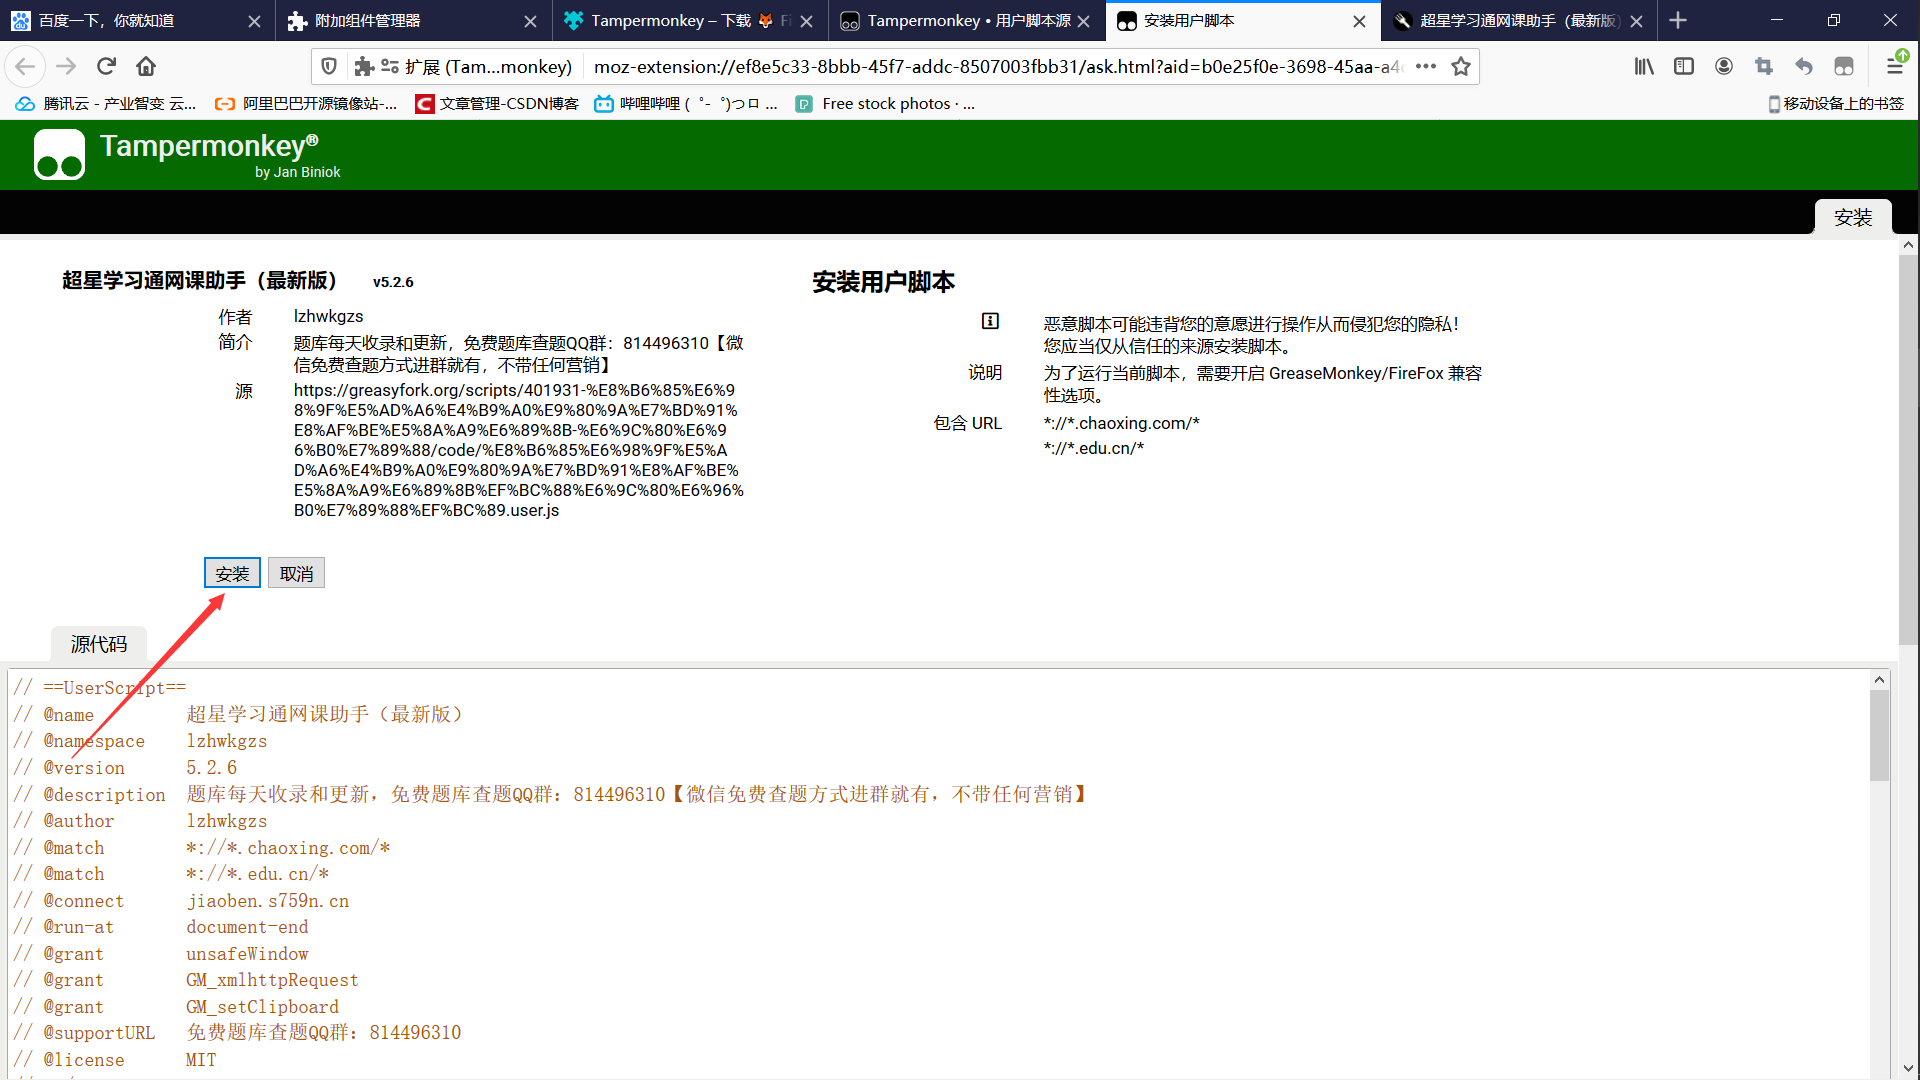Toggle tracking protection shield
1920x1080 pixels.
(329, 66)
